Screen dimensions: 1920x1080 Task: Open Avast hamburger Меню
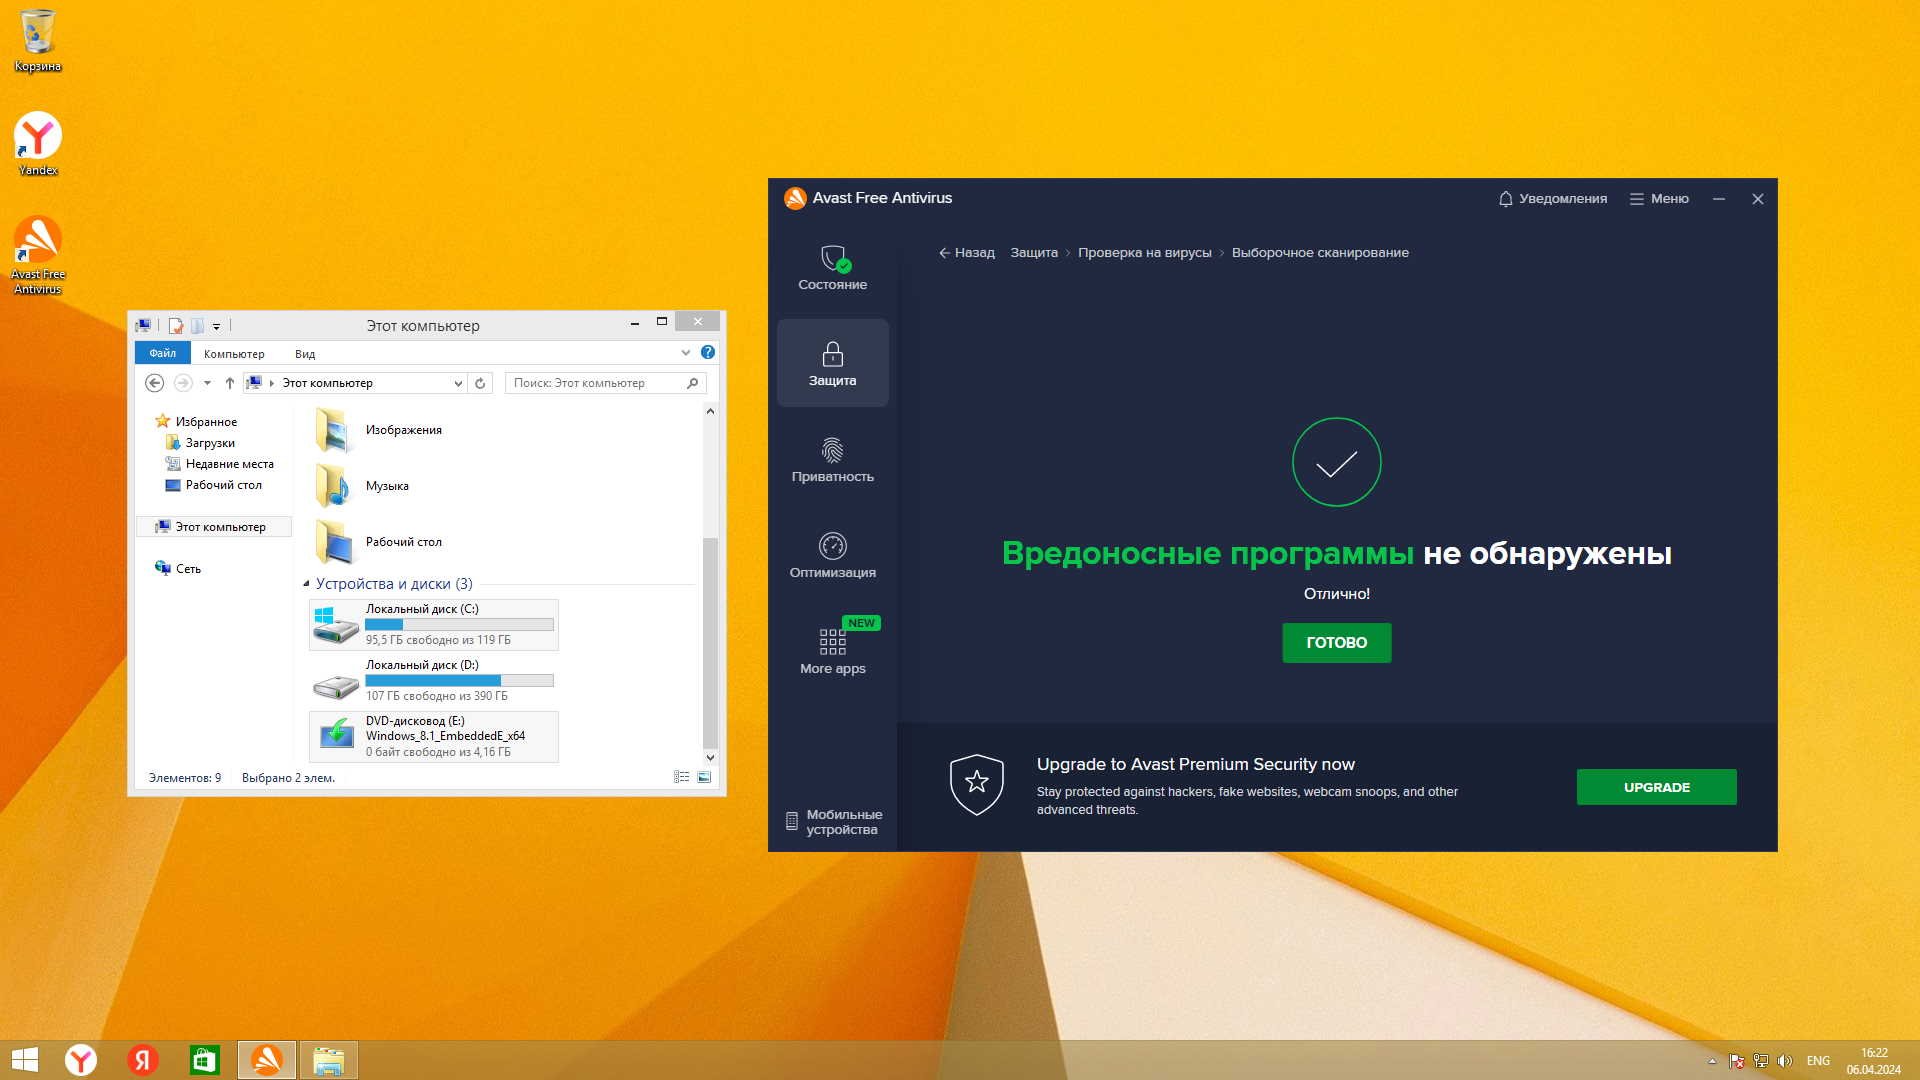click(1659, 199)
